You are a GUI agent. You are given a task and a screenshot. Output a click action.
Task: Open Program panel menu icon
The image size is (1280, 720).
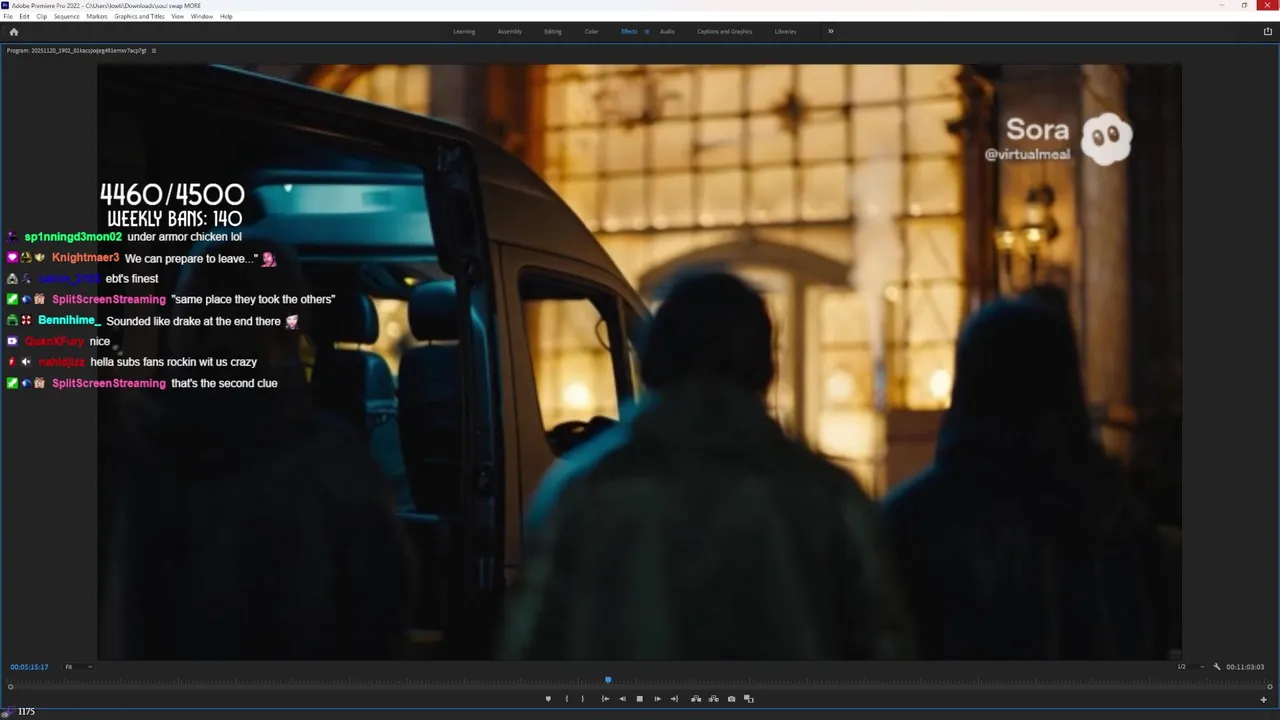(x=154, y=50)
